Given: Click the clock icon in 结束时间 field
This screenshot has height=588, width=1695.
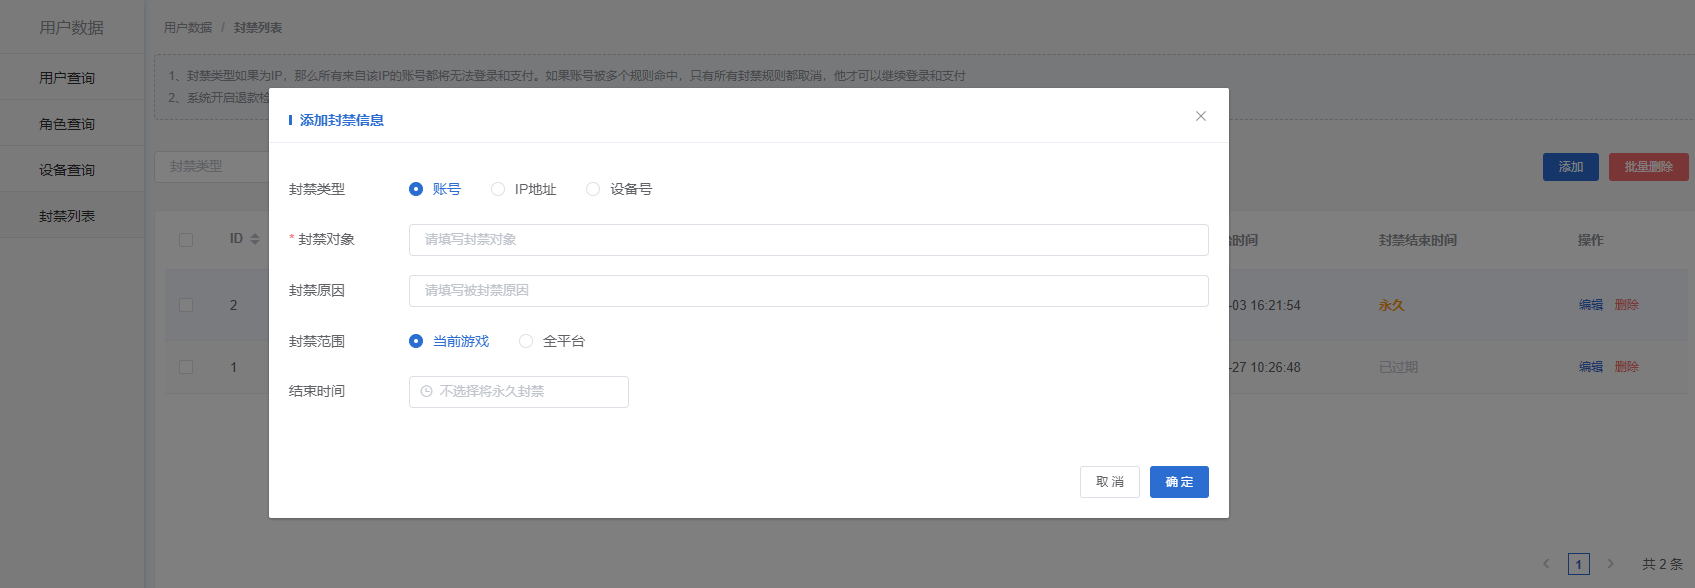Looking at the screenshot, I should tap(427, 392).
